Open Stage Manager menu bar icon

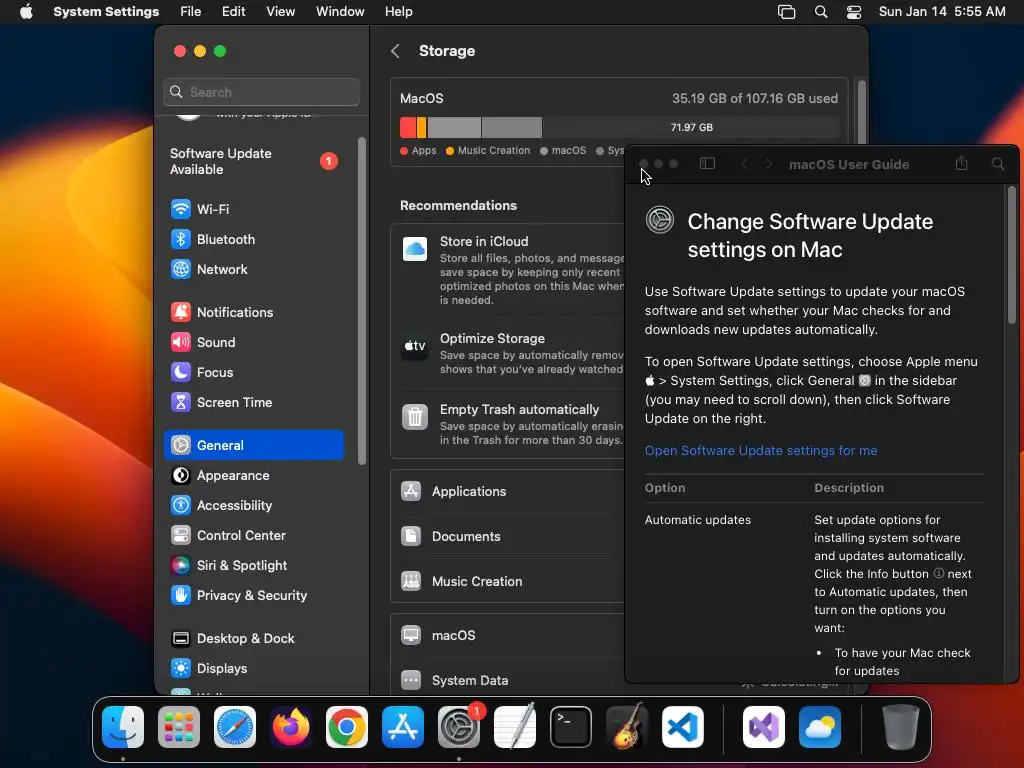click(x=786, y=12)
